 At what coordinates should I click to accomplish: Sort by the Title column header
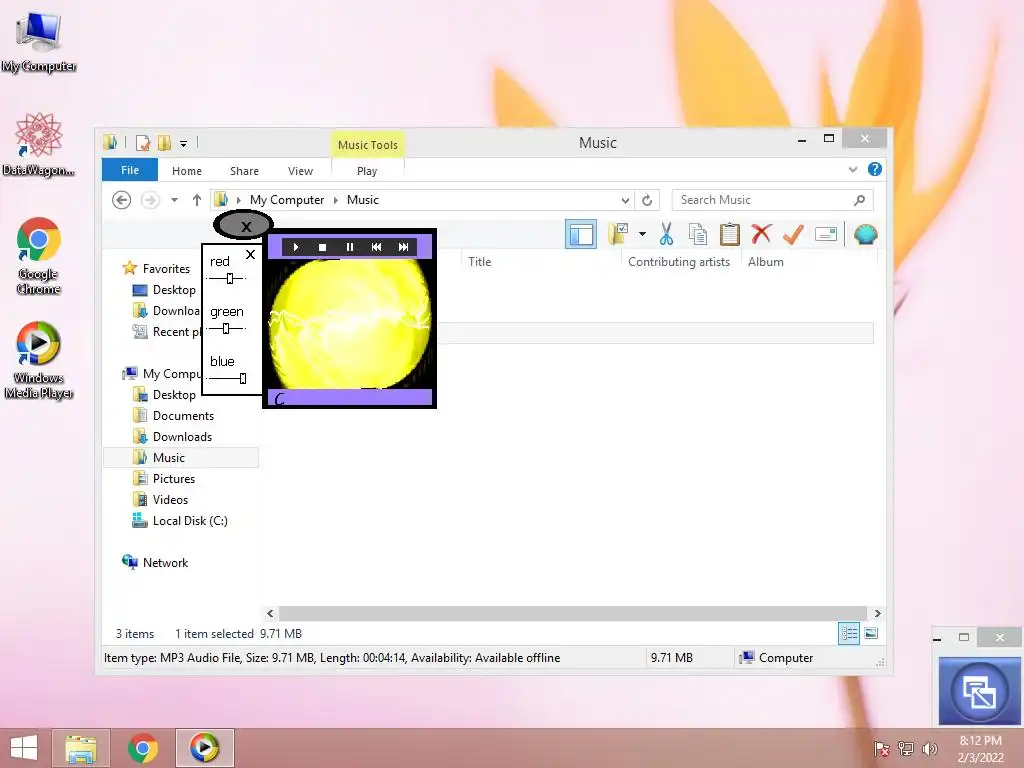tap(479, 261)
